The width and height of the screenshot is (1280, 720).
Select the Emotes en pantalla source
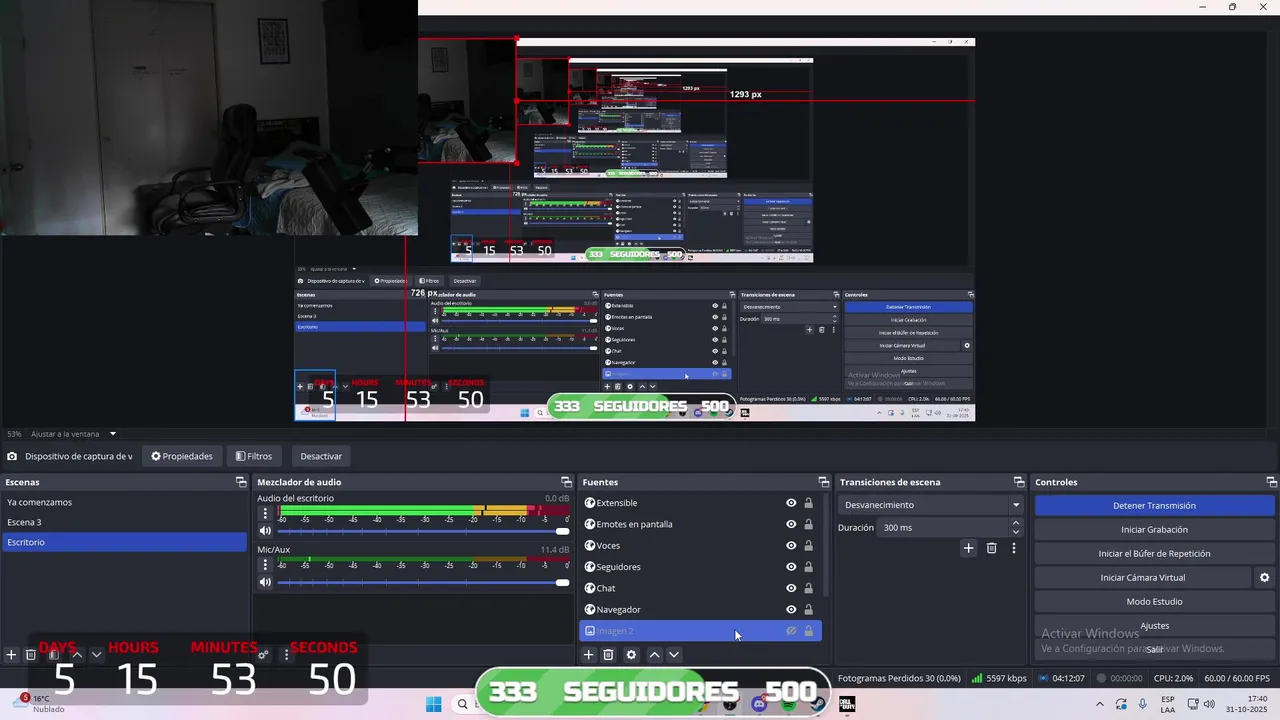click(700, 524)
